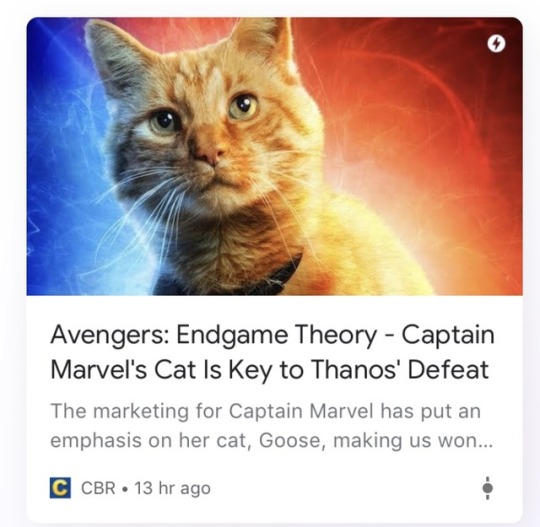This screenshot has height=527, width=540.
Task: Click the "13 hr ago" timestamp
Action: point(172,488)
